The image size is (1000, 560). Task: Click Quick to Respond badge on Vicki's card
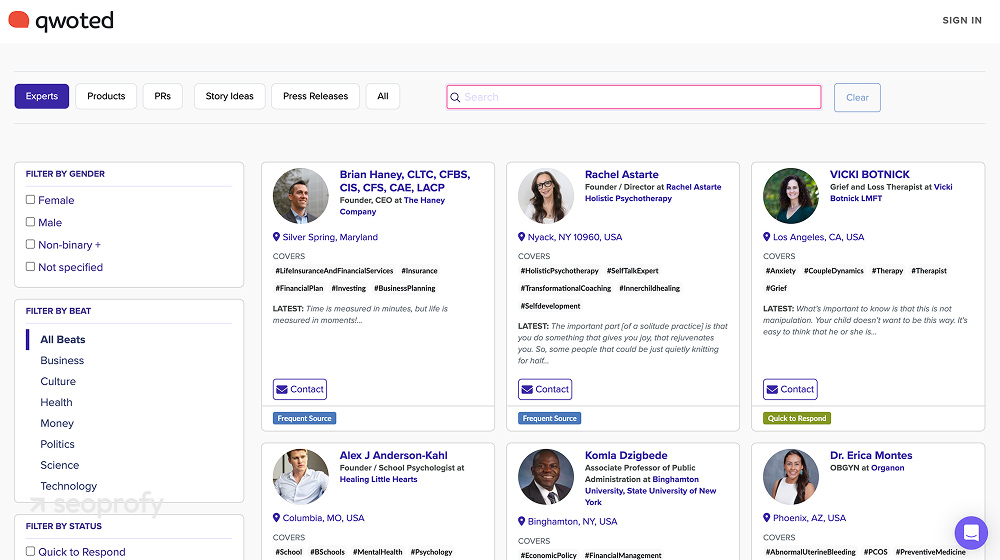pos(797,418)
